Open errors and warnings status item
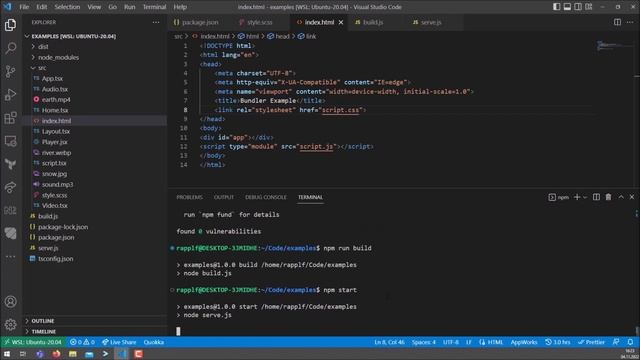Image resolution: width=640 pixels, height=360 pixels. pos(82,342)
